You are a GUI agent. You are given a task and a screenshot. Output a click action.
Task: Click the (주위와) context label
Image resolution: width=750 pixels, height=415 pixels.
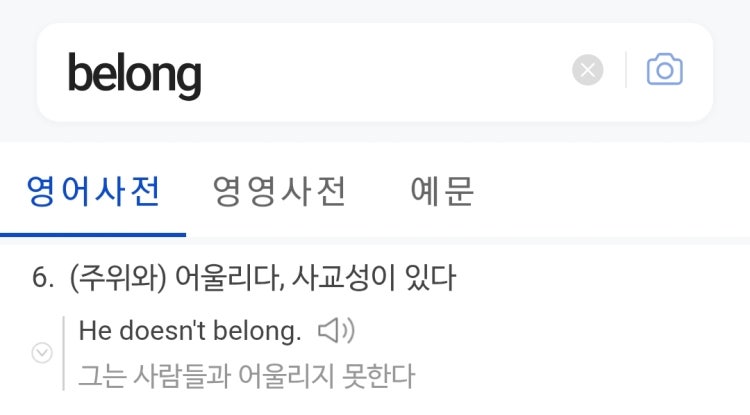coord(117,277)
